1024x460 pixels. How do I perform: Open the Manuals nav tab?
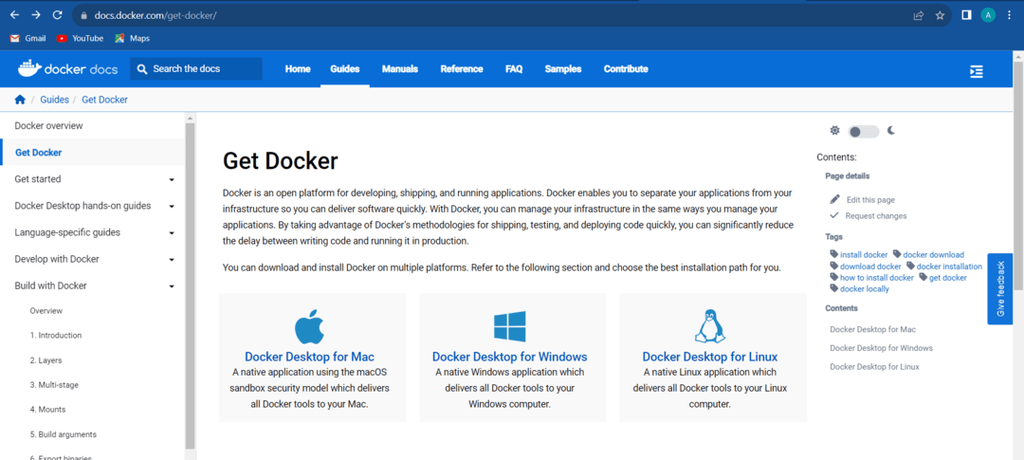pyautogui.click(x=400, y=69)
